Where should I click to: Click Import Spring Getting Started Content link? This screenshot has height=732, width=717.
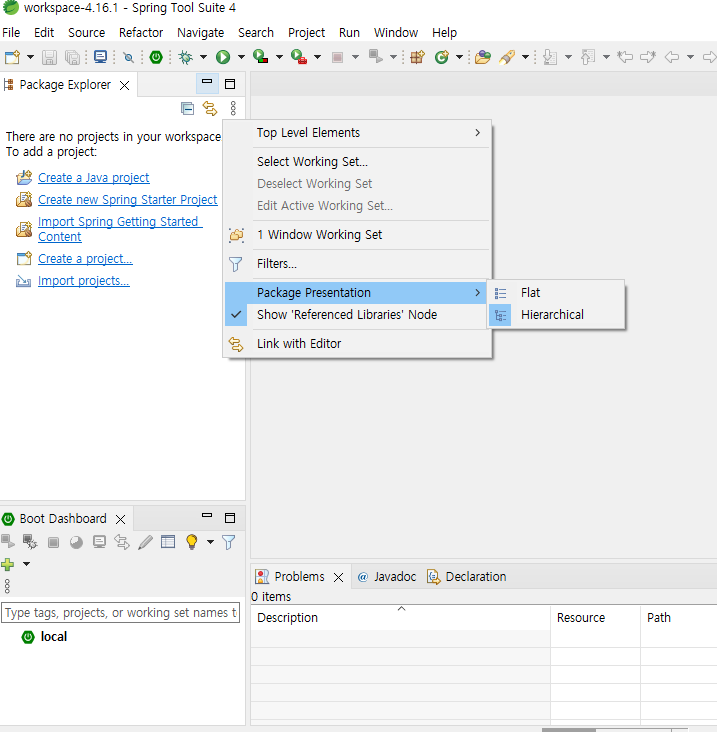[120, 229]
